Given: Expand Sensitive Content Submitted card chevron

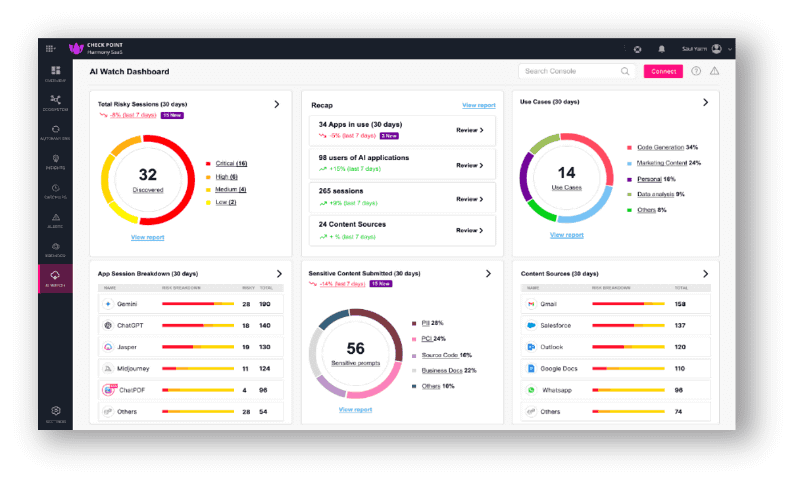Looking at the screenshot, I should (488, 274).
